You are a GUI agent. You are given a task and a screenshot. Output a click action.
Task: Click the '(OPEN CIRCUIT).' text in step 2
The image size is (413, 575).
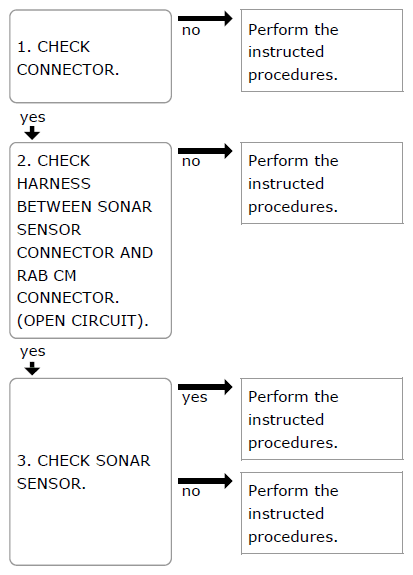pyautogui.click(x=83, y=321)
